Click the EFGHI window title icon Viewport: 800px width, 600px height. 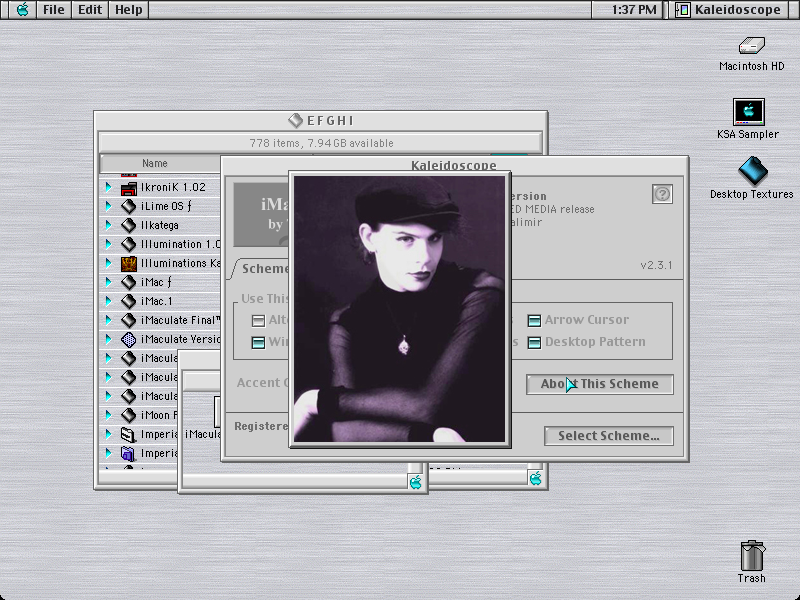pyautogui.click(x=295, y=120)
